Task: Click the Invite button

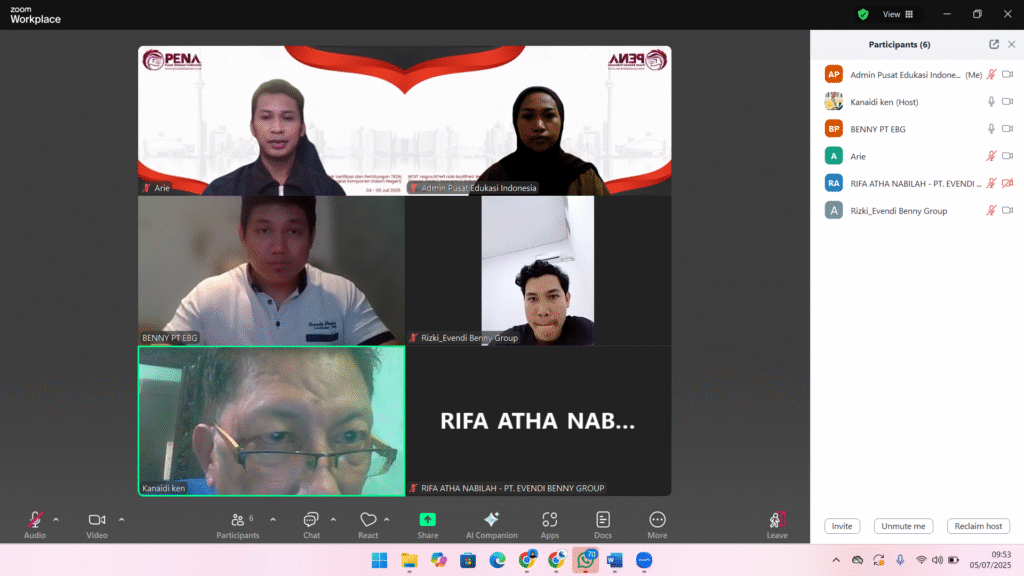Action: (x=842, y=526)
